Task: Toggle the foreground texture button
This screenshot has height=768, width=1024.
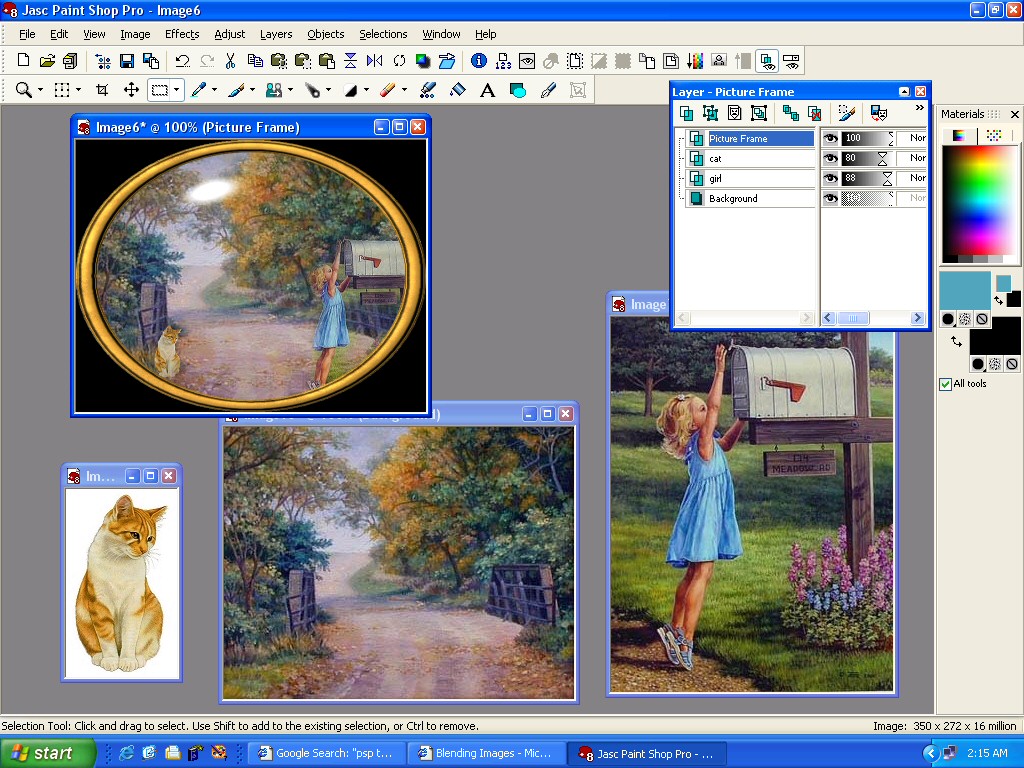Action: [965, 319]
